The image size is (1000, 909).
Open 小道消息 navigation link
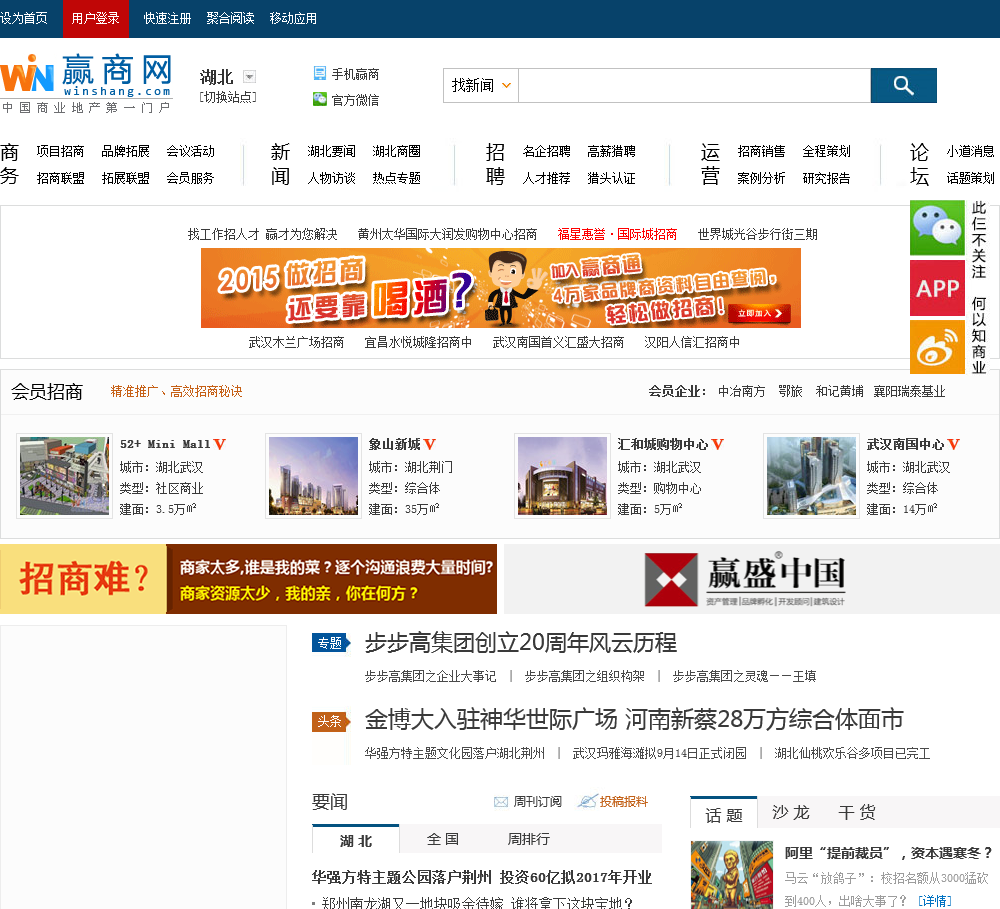point(971,151)
